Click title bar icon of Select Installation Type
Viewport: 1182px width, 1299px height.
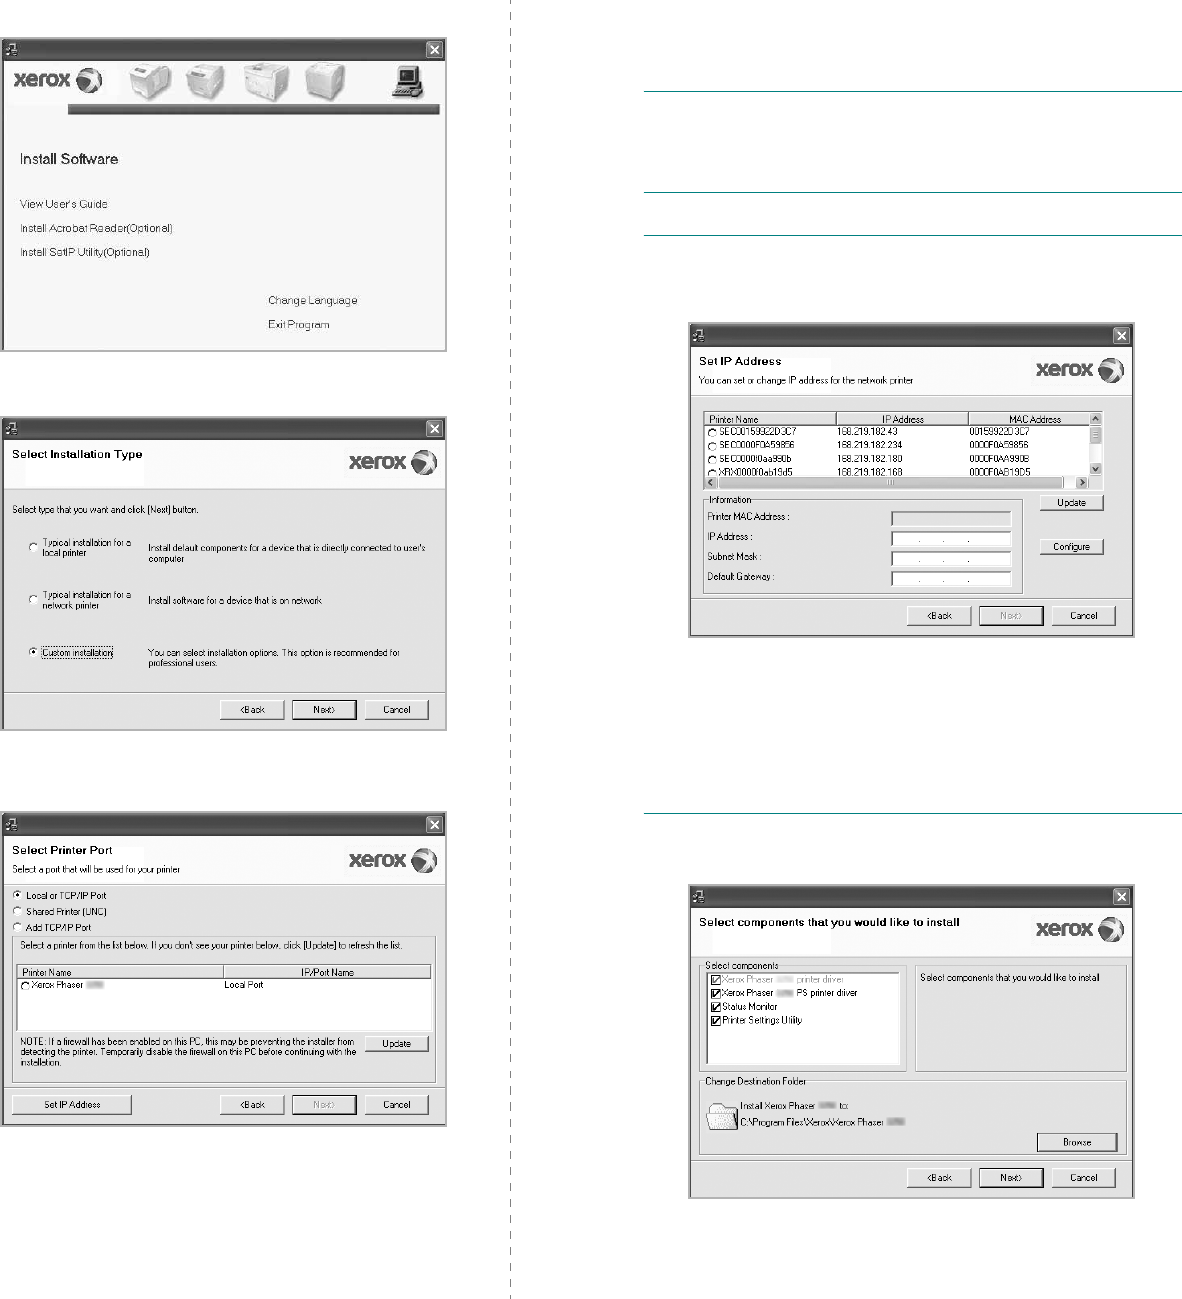coord(12,428)
